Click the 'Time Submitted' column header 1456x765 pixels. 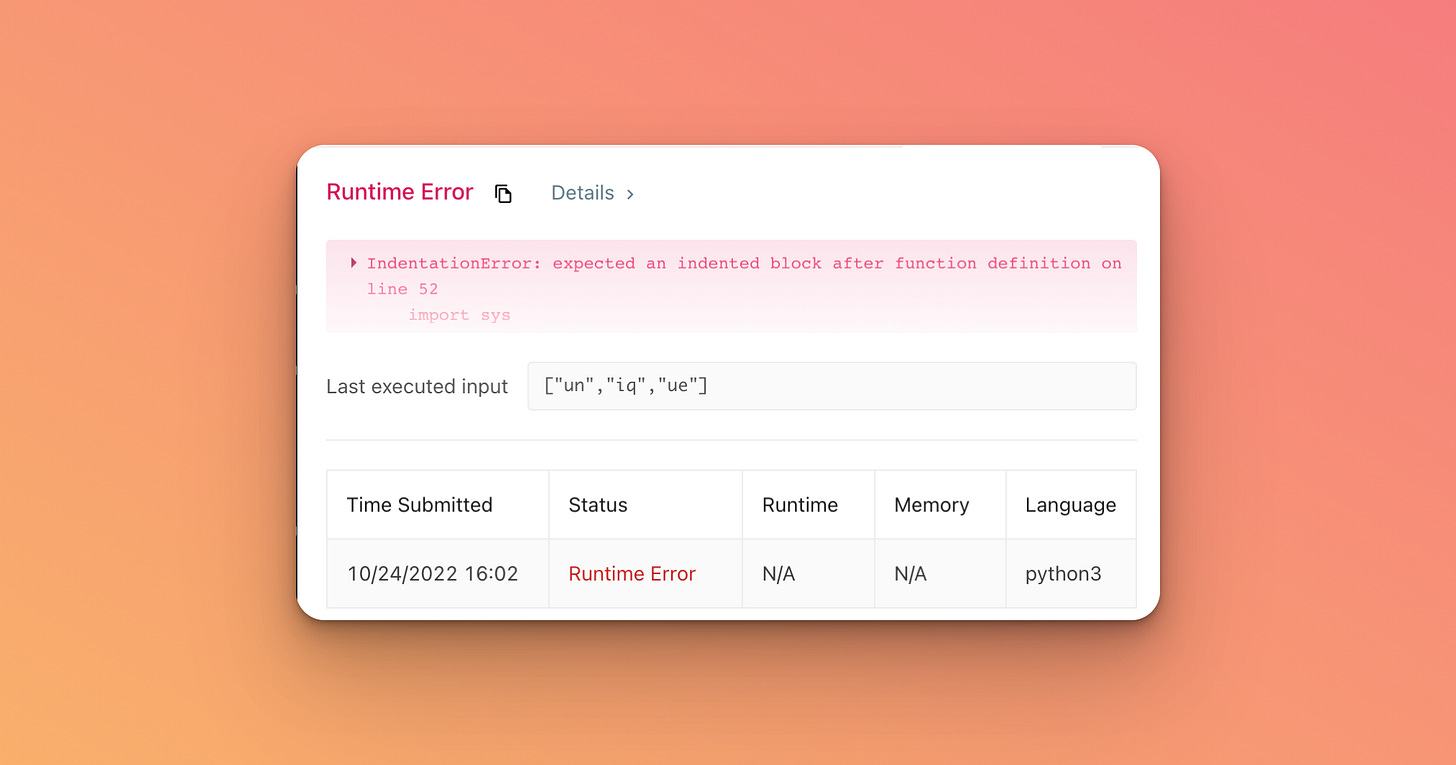438,505
